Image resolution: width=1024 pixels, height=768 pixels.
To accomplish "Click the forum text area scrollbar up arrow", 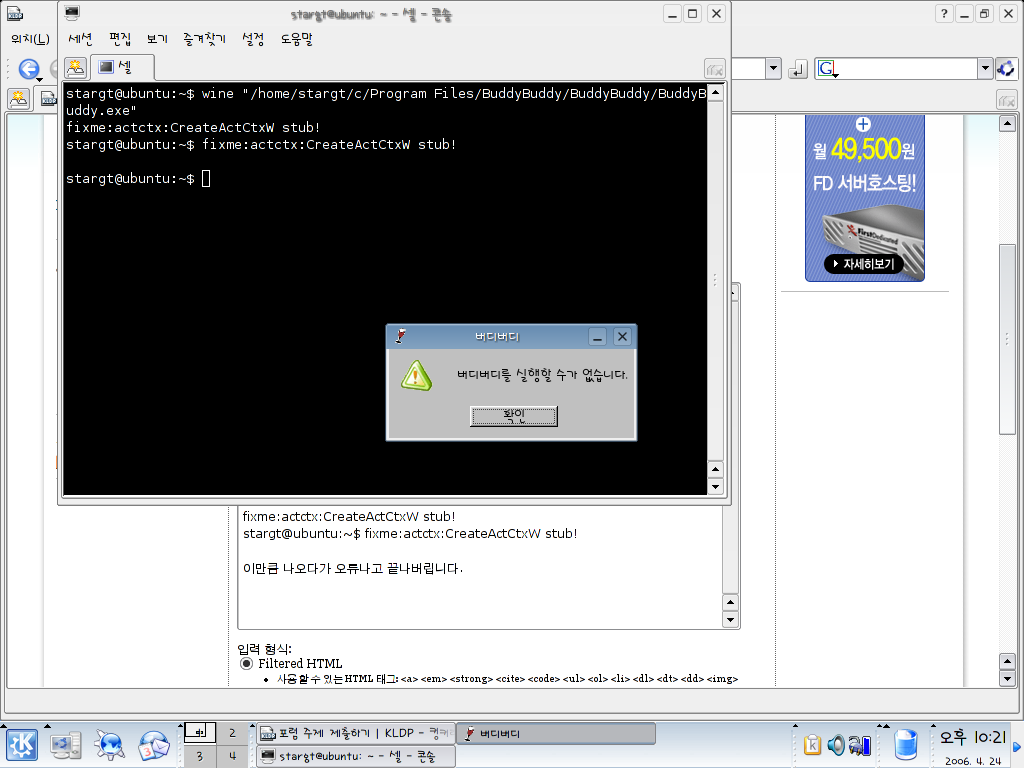I will (730, 602).
